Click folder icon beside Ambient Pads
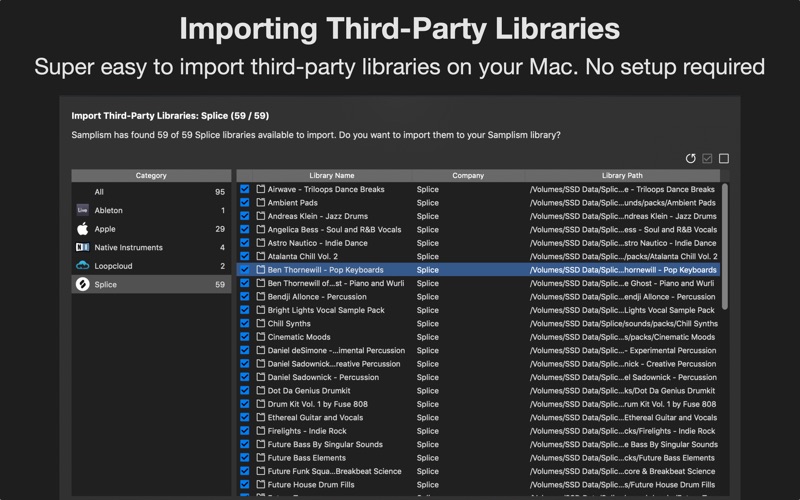800x500 pixels. tap(261, 203)
